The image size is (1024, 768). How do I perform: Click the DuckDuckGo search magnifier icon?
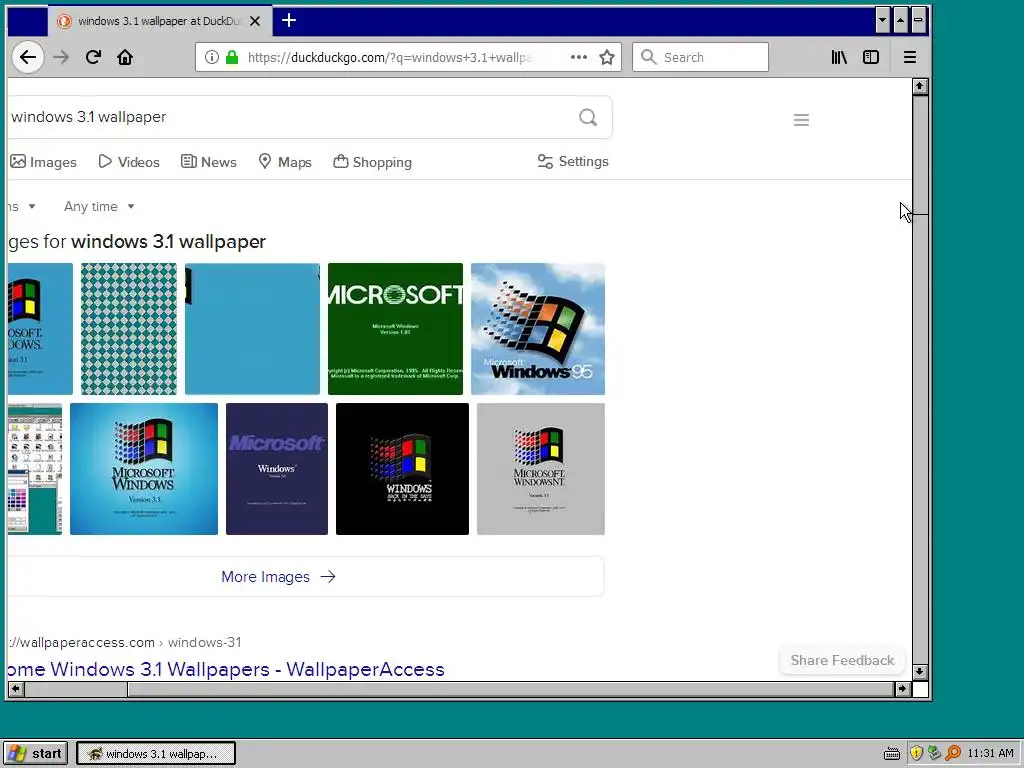tap(588, 117)
